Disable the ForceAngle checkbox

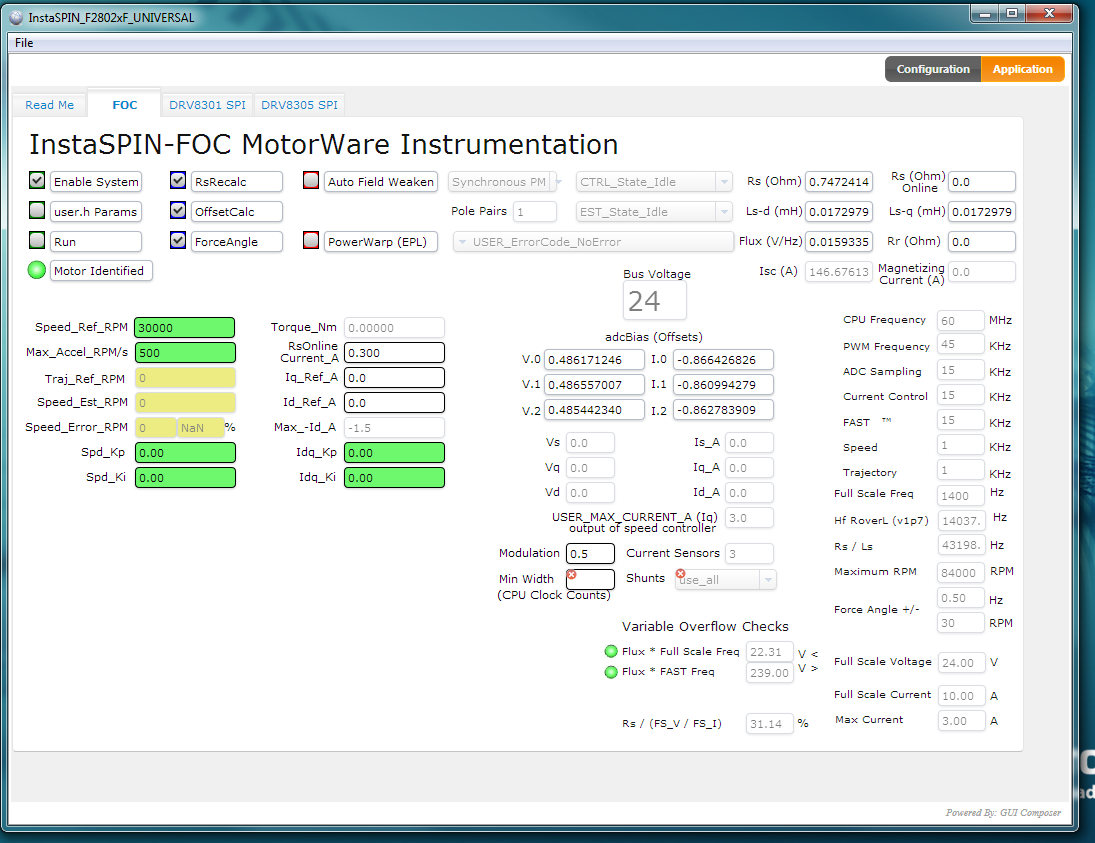click(x=178, y=240)
